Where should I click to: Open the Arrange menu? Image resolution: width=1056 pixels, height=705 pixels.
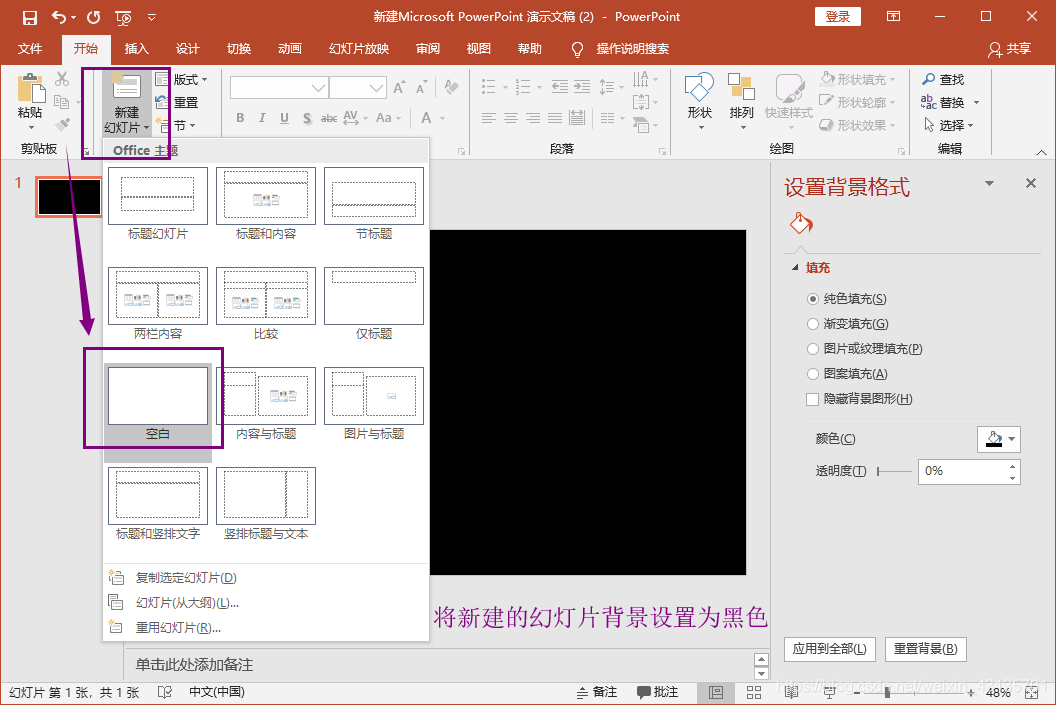coord(741,101)
